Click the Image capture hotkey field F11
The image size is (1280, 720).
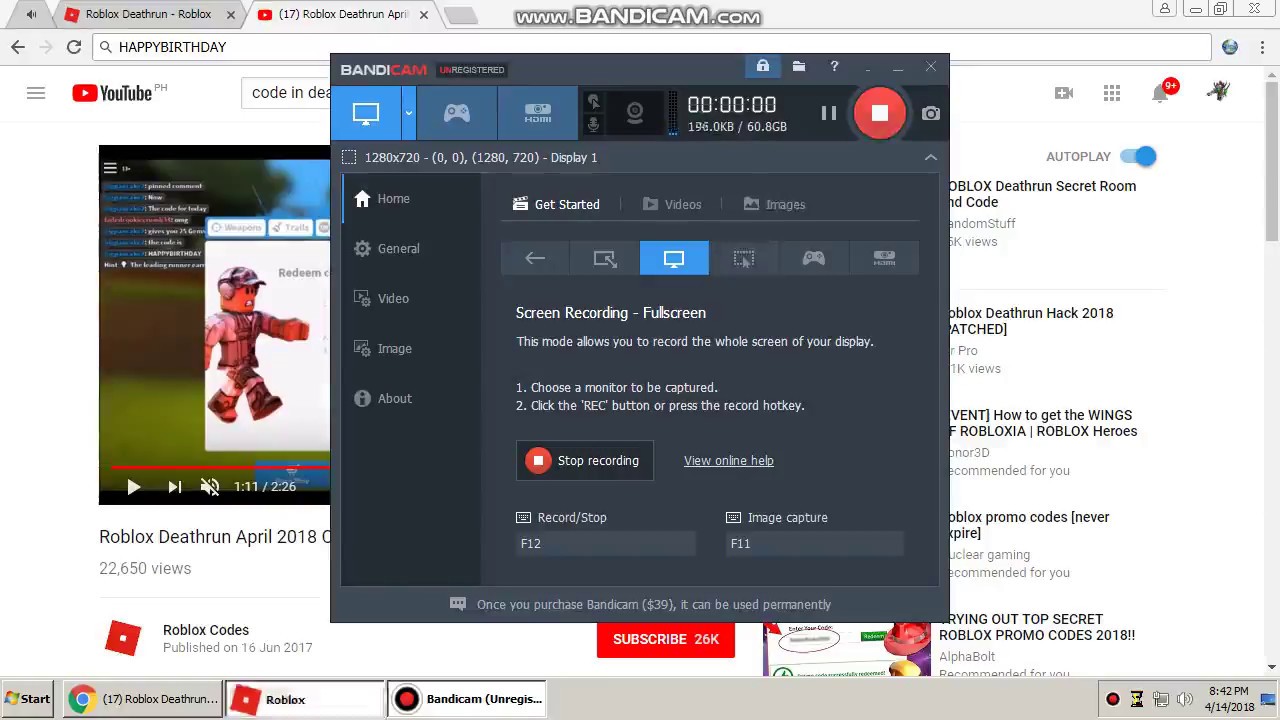click(814, 543)
